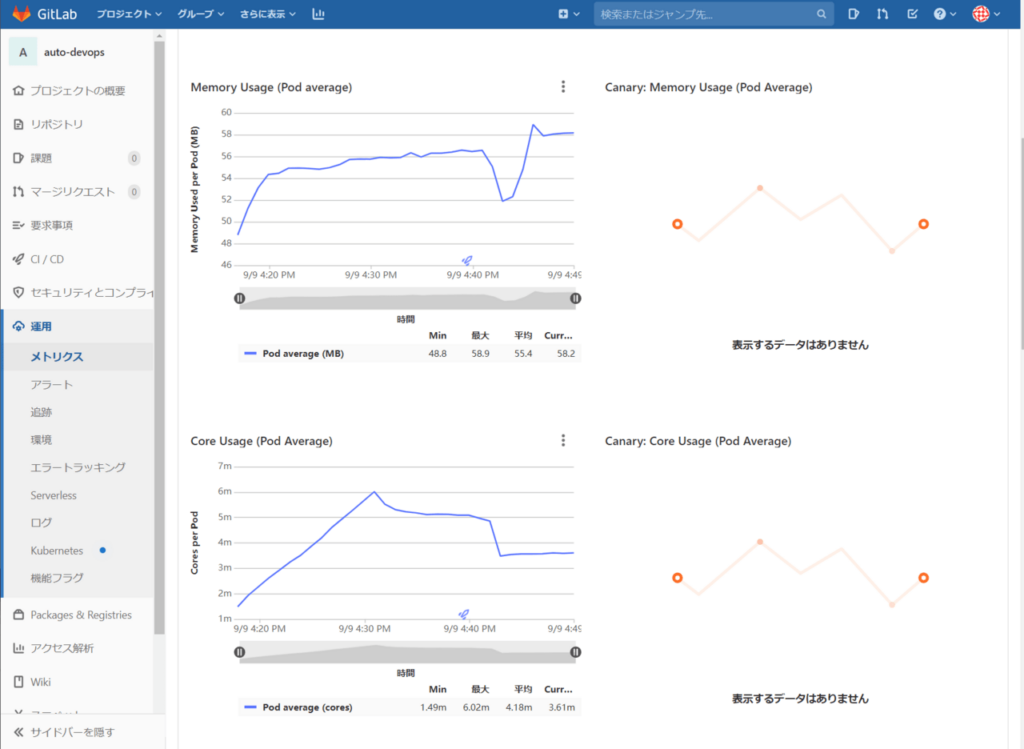This screenshot has height=749, width=1024.
Task: Click the GitLab fox logo
Action: 21,14
